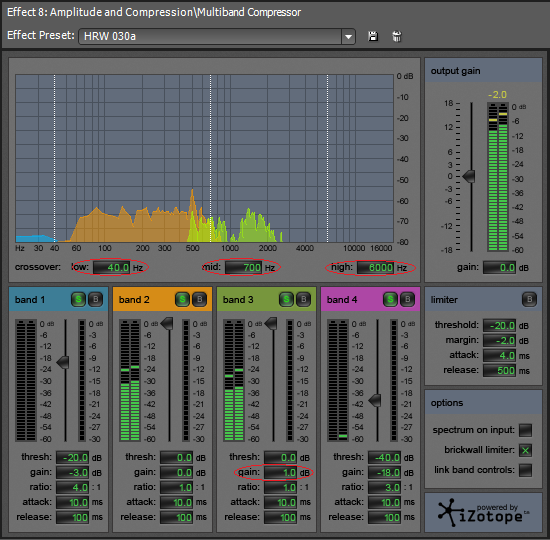
Task: Solo band 1 with the S button
Action: coord(78,299)
